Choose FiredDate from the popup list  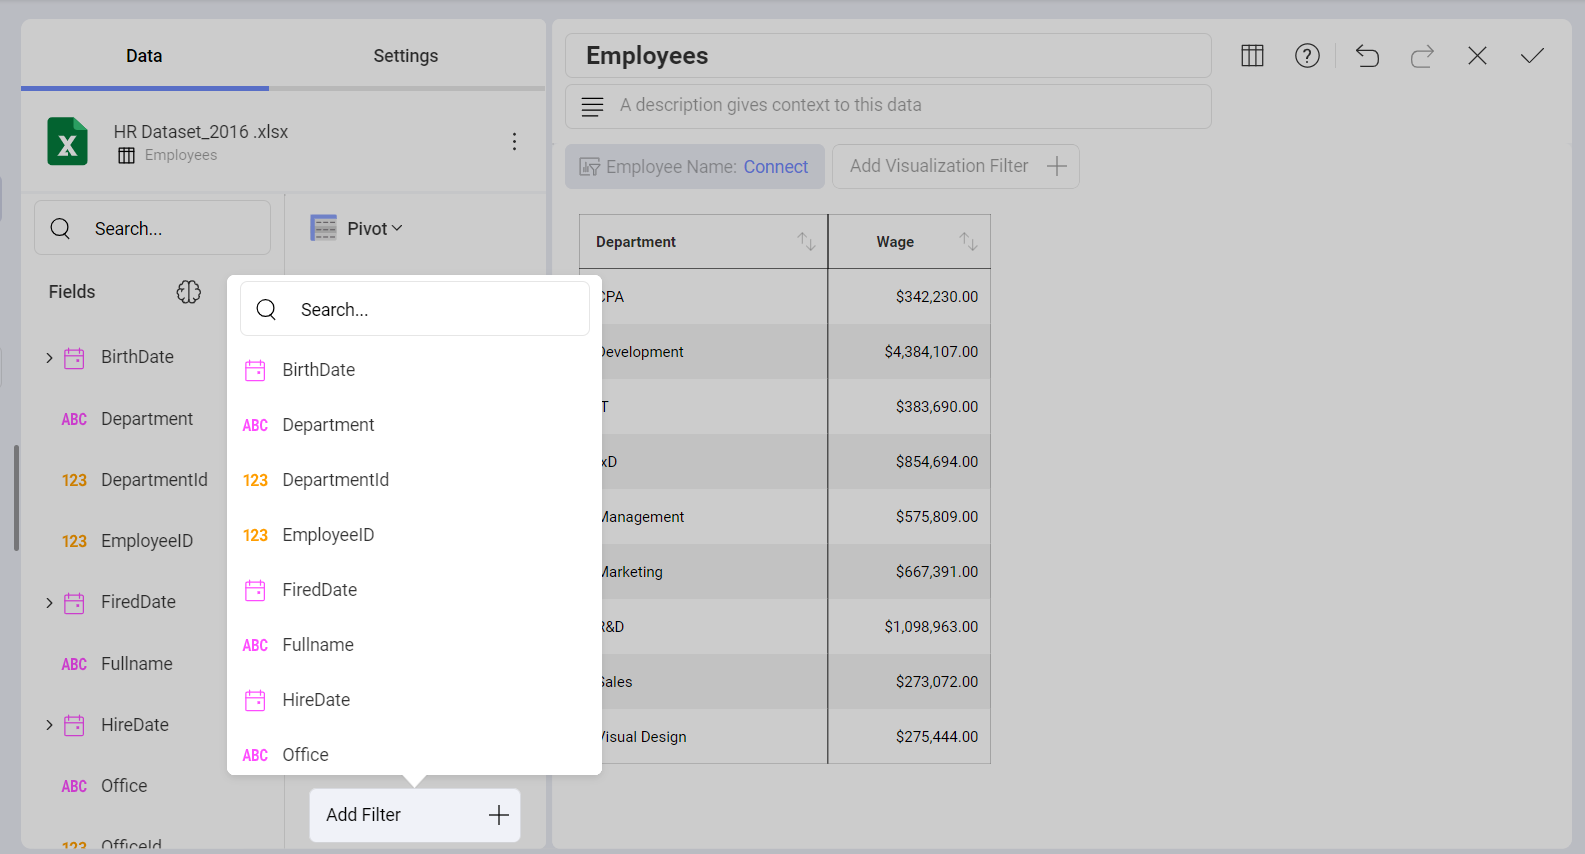(x=414, y=590)
